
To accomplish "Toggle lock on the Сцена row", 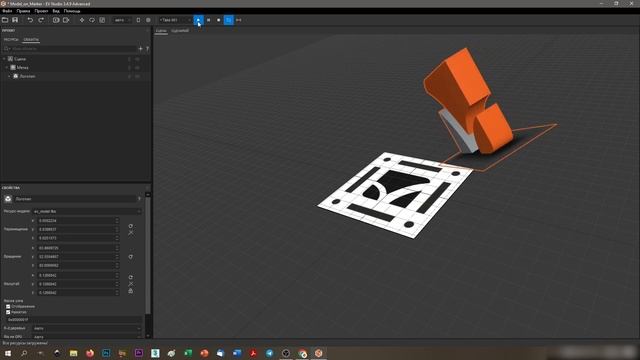I will pos(129,59).
